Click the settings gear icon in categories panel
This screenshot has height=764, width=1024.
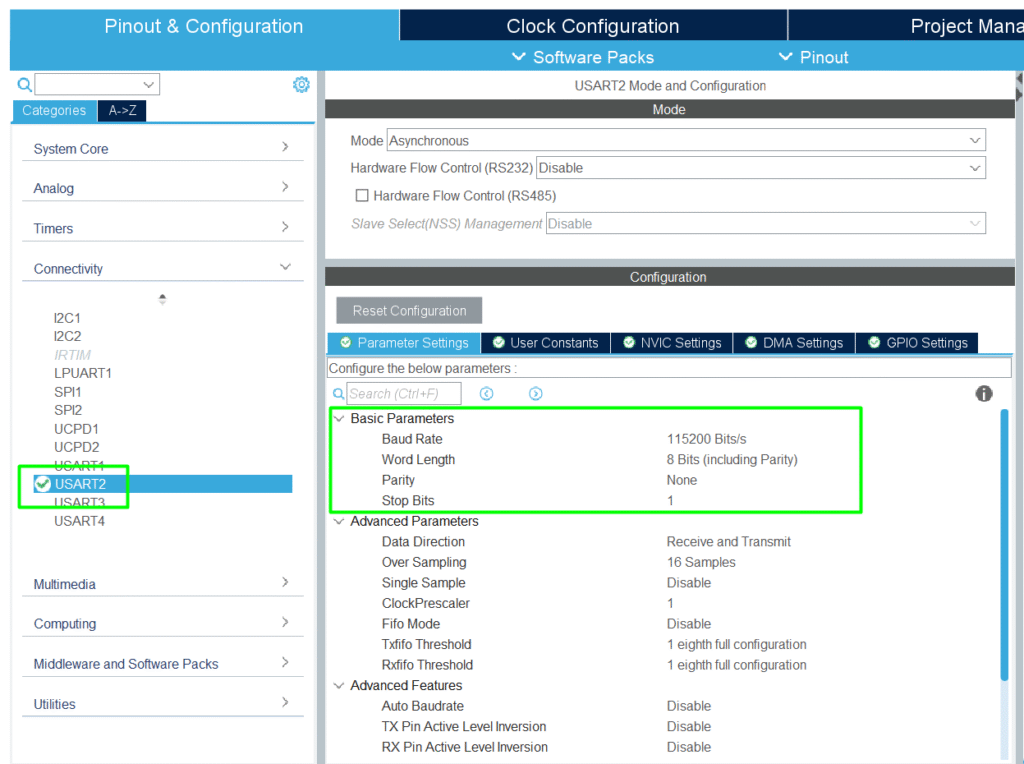click(x=301, y=85)
